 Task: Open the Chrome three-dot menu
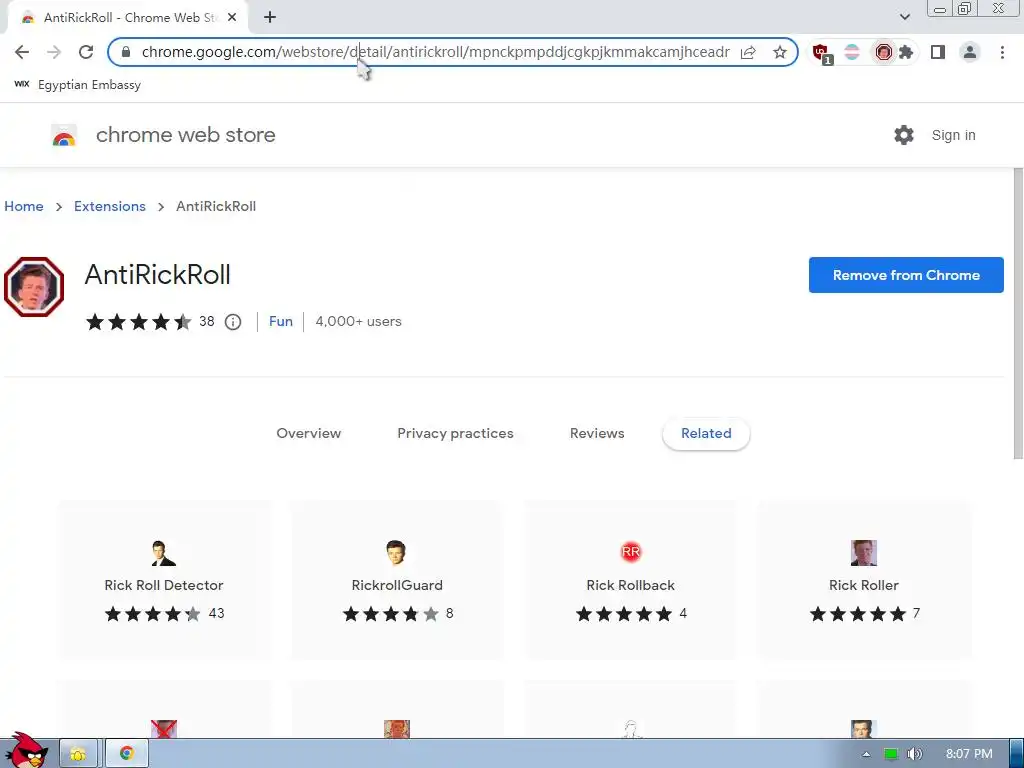click(x=1002, y=52)
